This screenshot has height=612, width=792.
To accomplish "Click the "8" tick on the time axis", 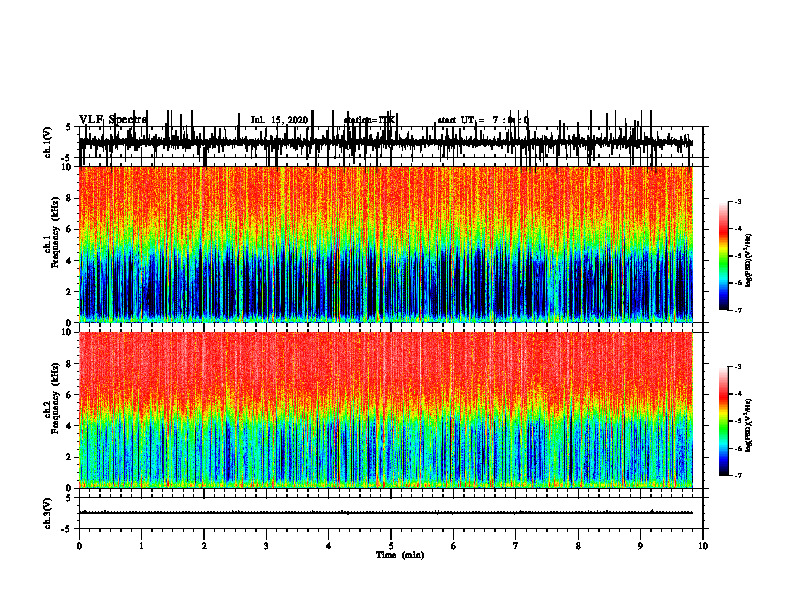I will coord(578,546).
